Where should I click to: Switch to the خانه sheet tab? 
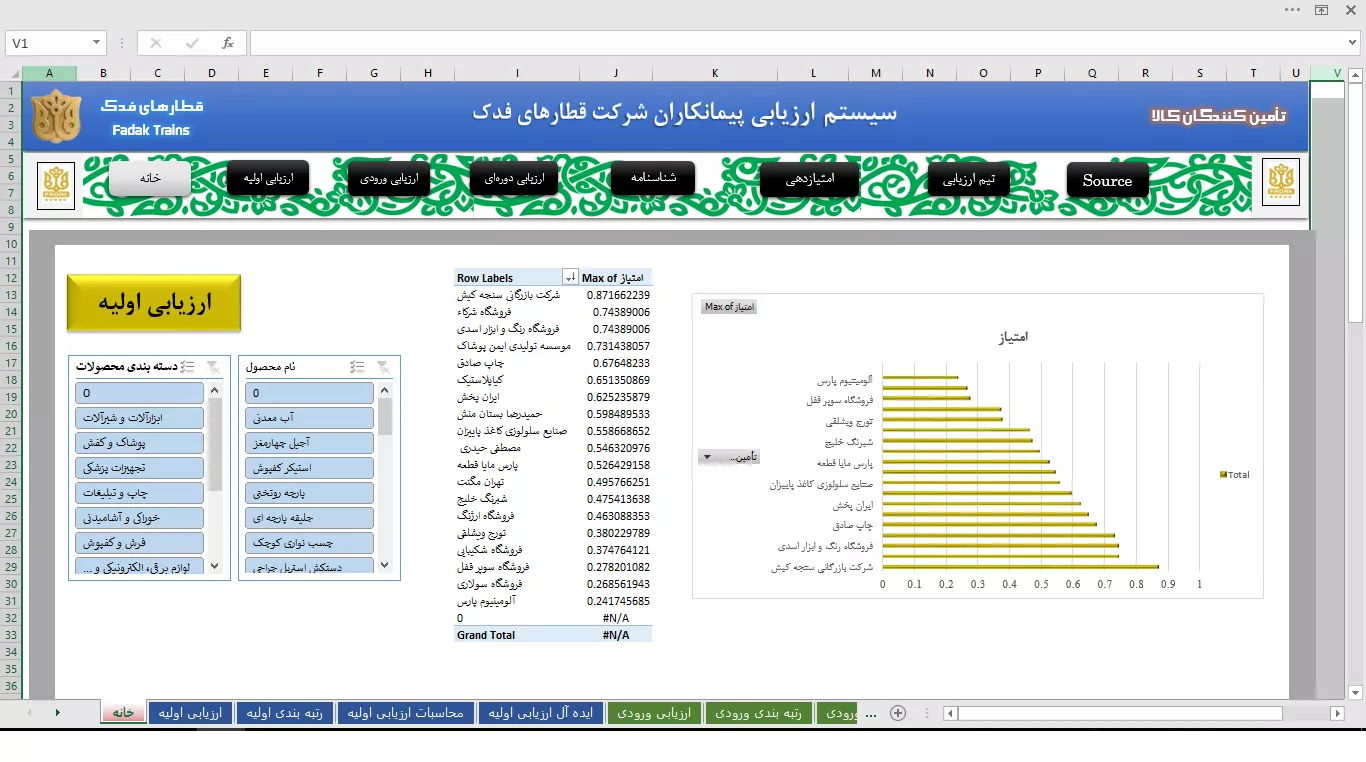point(123,713)
